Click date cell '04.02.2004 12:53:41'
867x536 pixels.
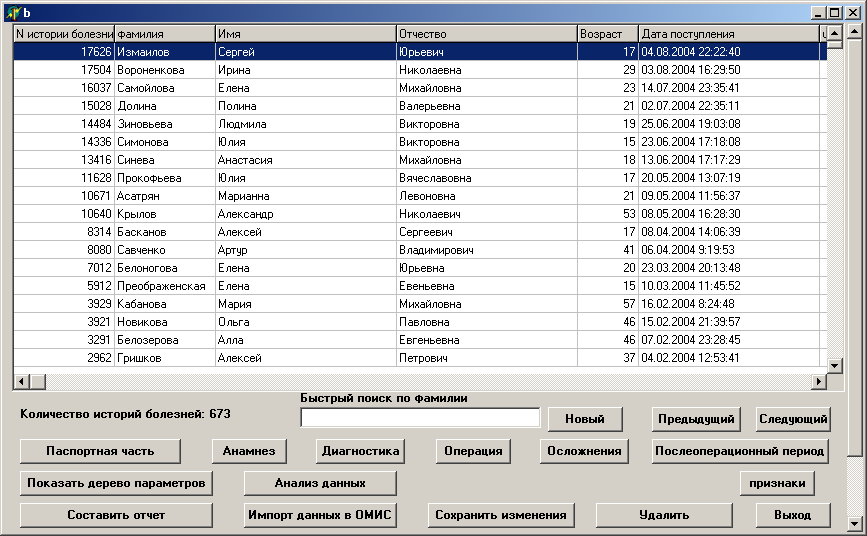pyautogui.click(x=729, y=358)
